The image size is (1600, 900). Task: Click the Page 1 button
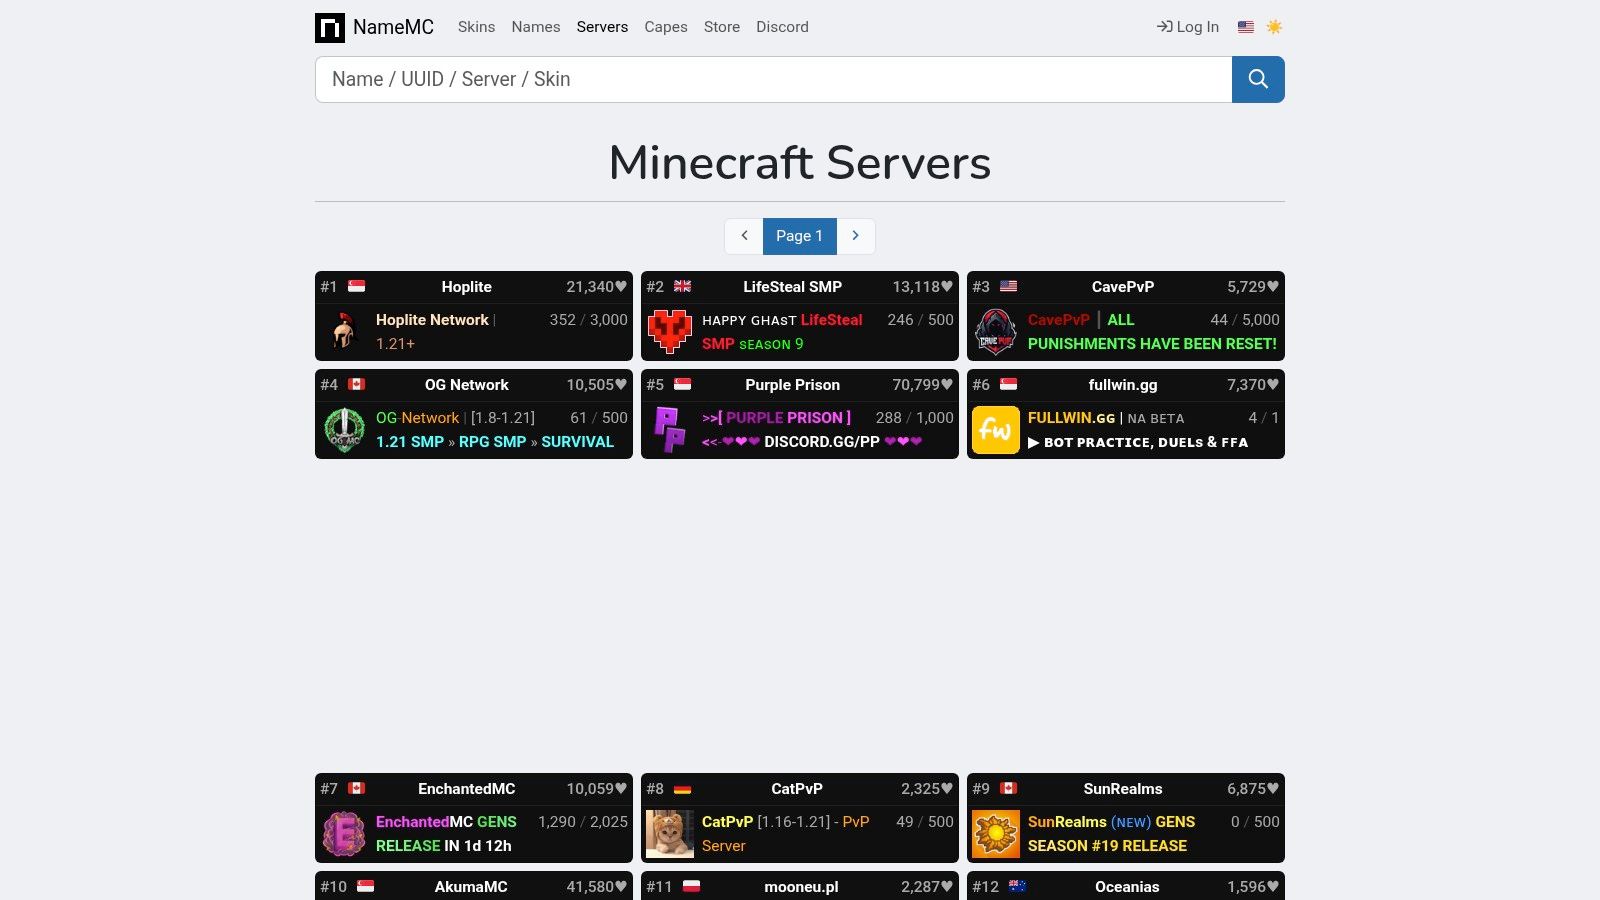tap(799, 236)
